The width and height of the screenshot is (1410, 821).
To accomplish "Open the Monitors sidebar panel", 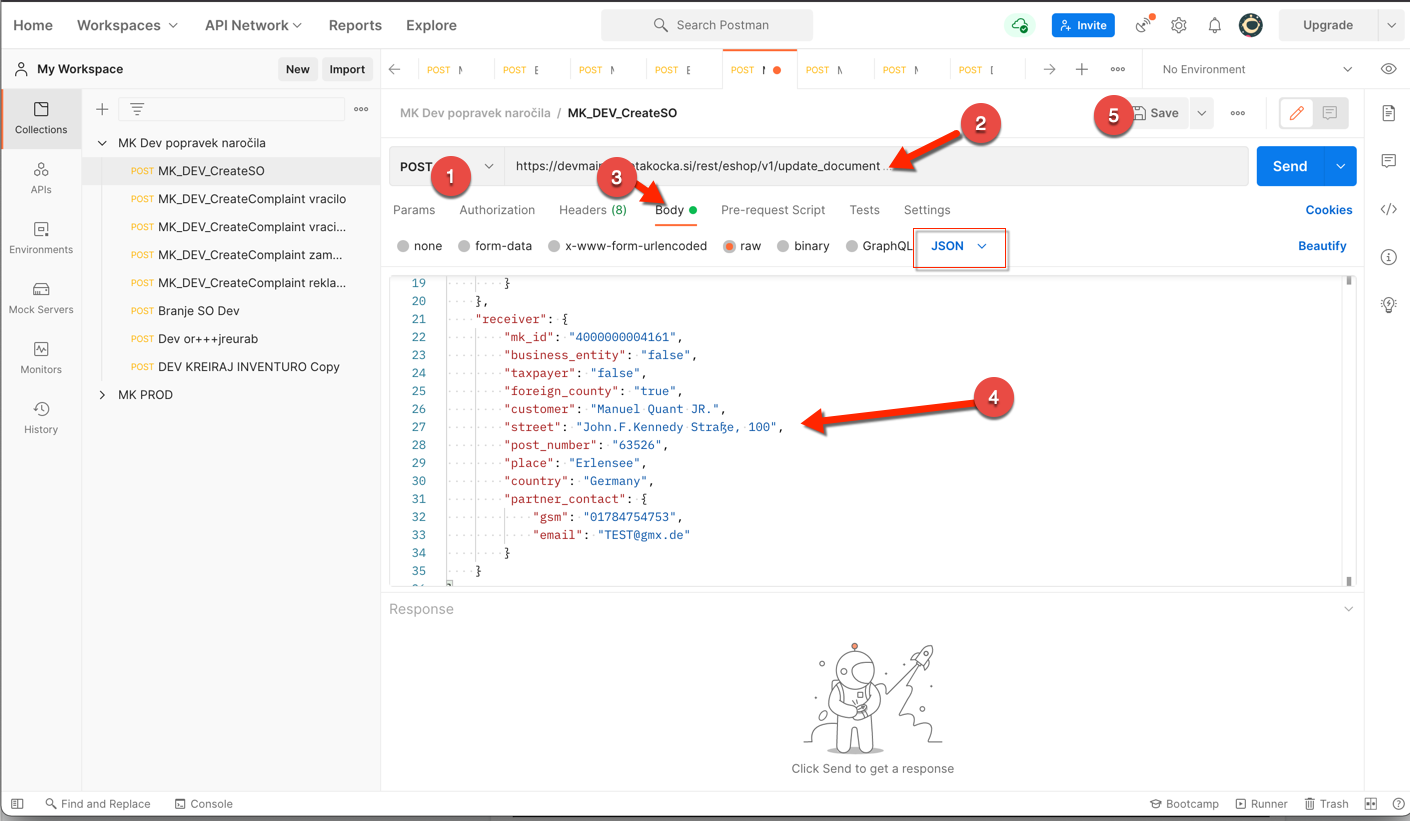I will point(41,358).
